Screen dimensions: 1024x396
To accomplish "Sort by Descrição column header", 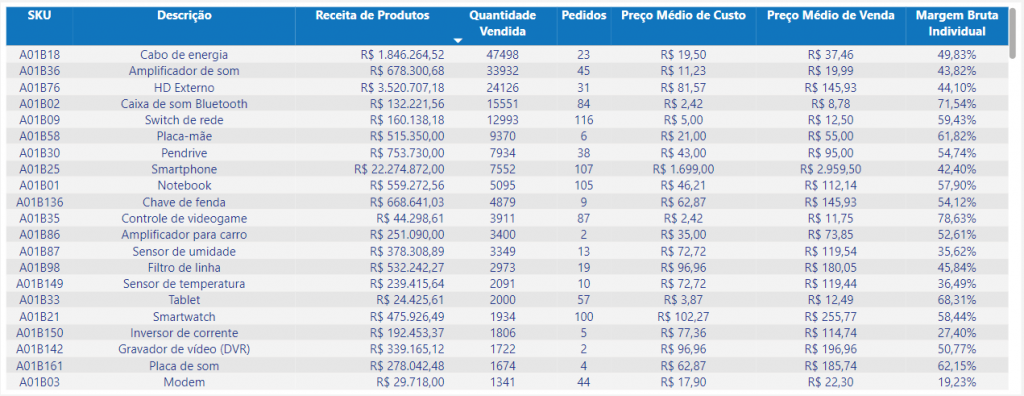I will 184,16.
